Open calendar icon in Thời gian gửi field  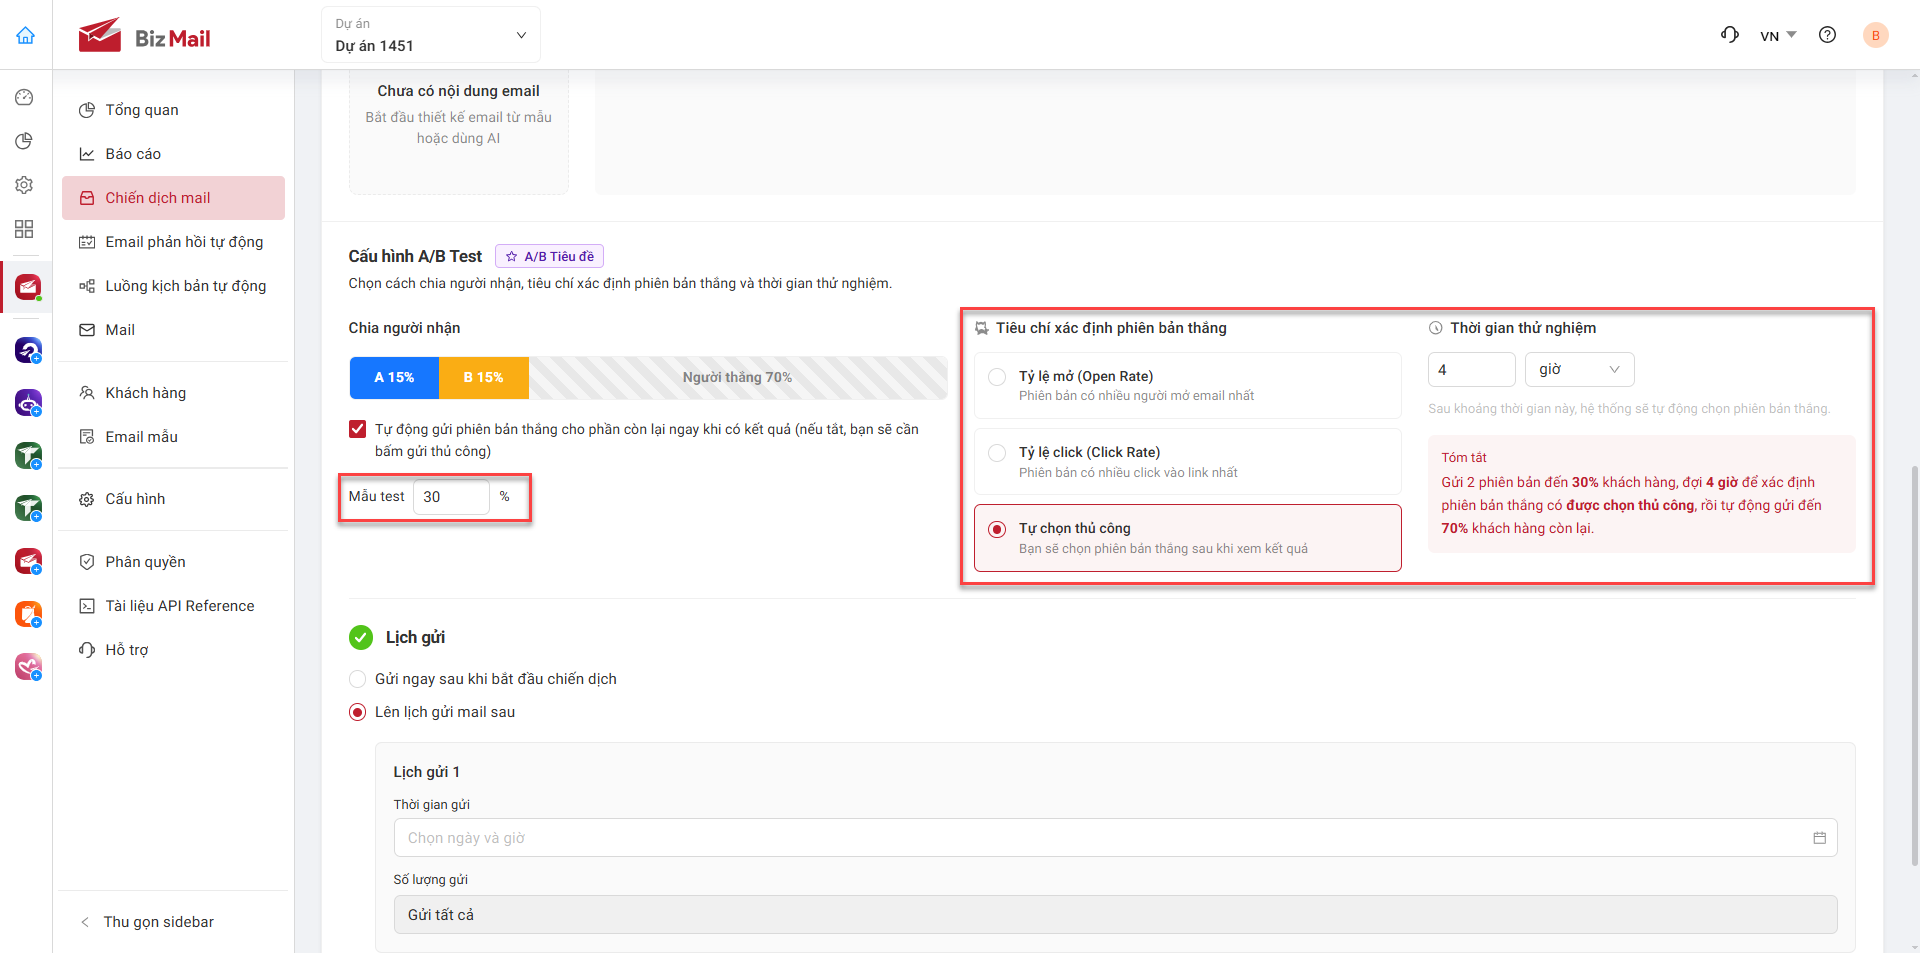pos(1819,838)
